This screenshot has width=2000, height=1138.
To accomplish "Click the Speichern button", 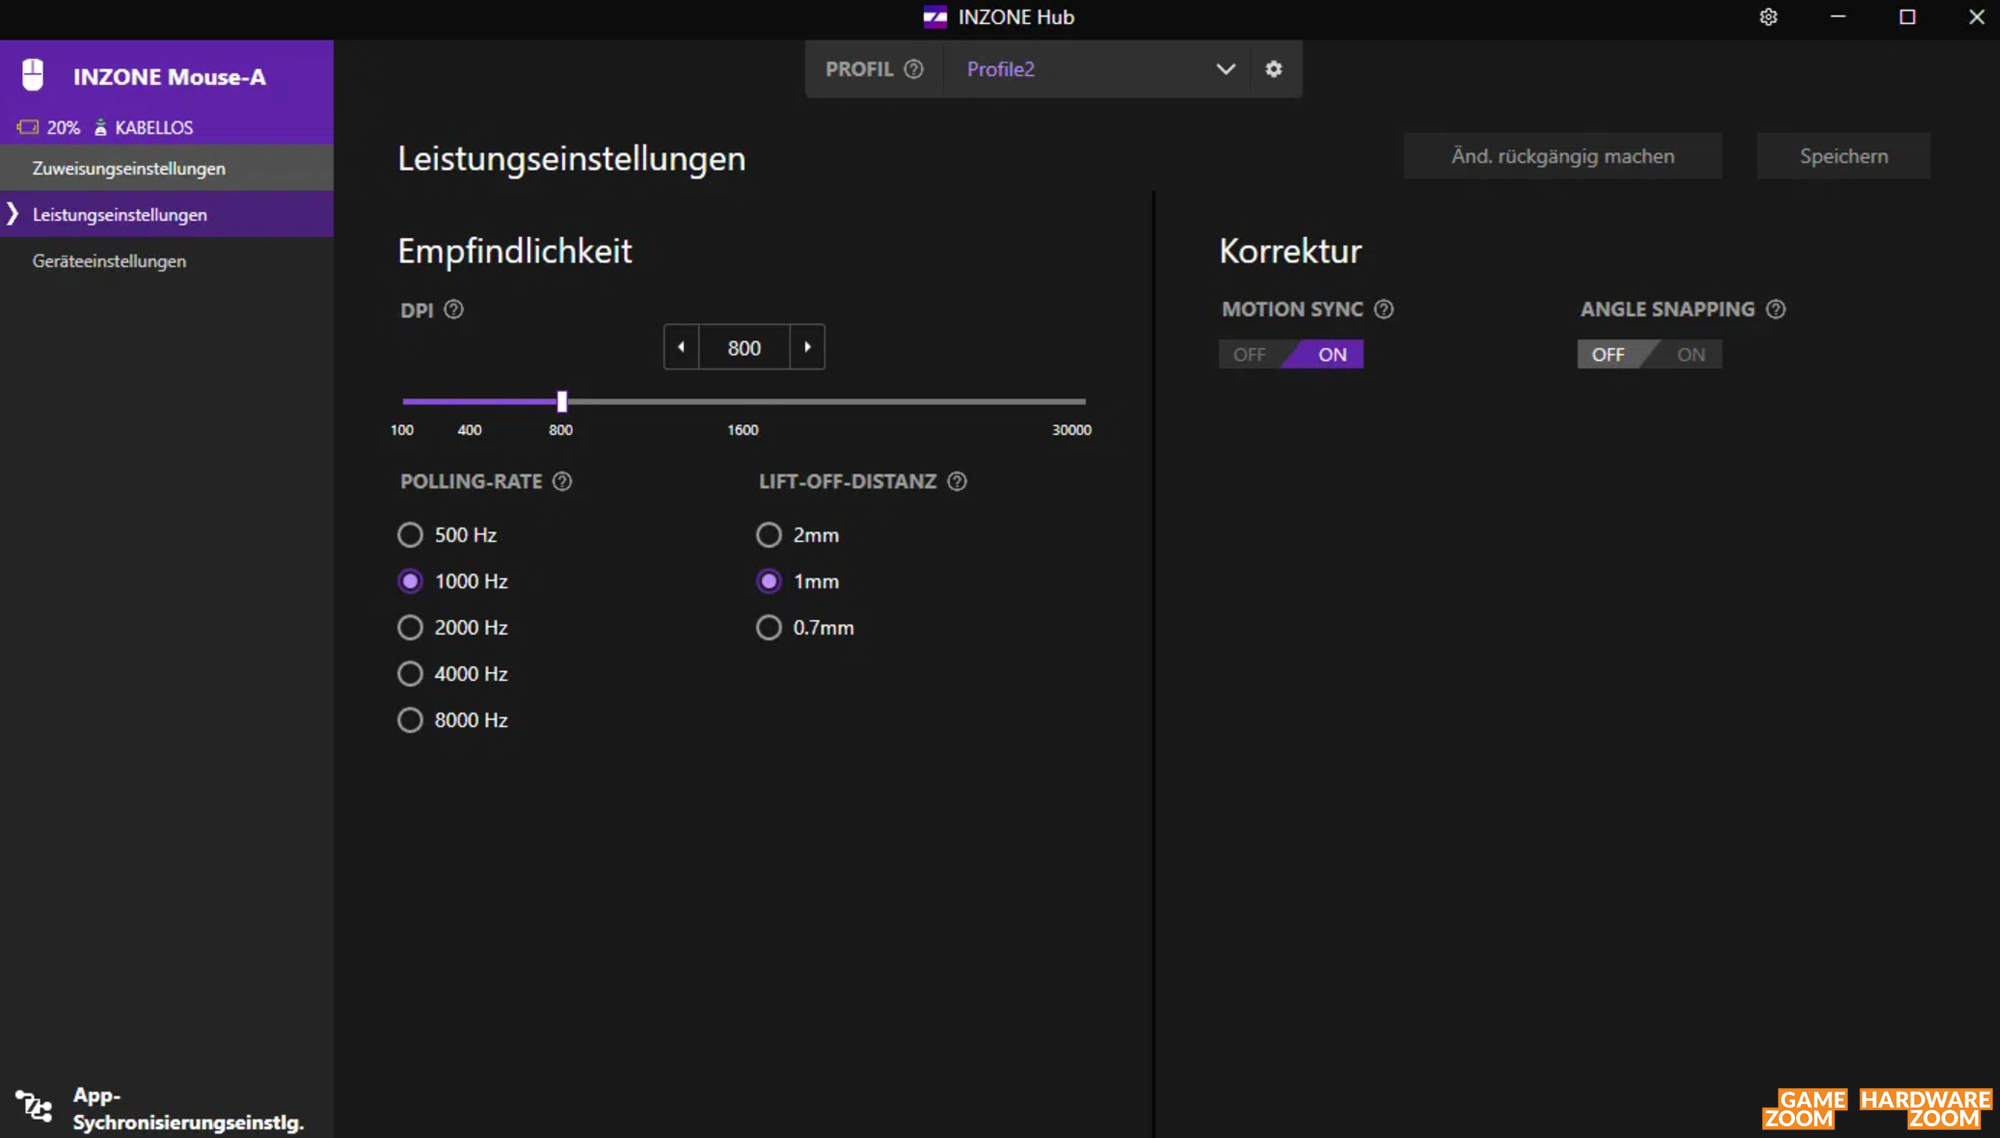I will pos(1844,156).
